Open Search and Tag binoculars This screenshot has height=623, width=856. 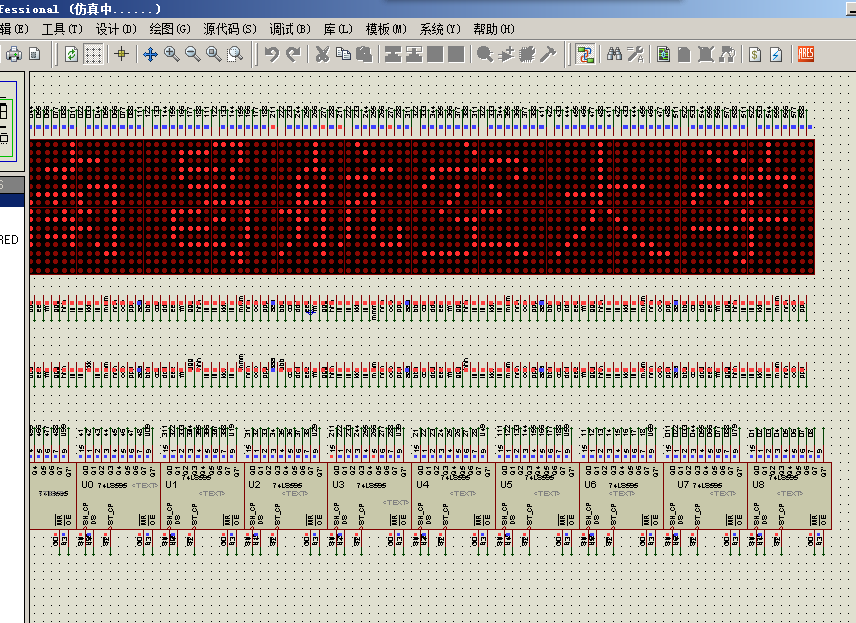(614, 54)
